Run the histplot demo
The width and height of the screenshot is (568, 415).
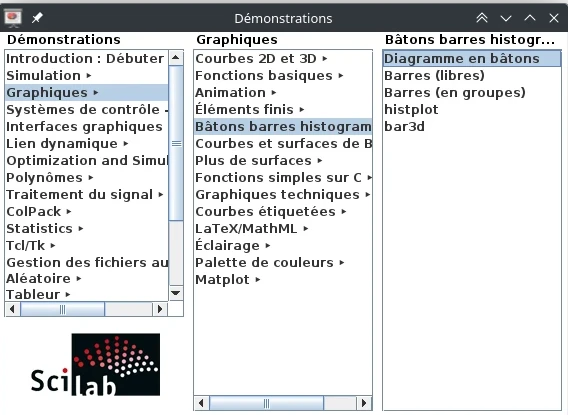click(x=472, y=109)
